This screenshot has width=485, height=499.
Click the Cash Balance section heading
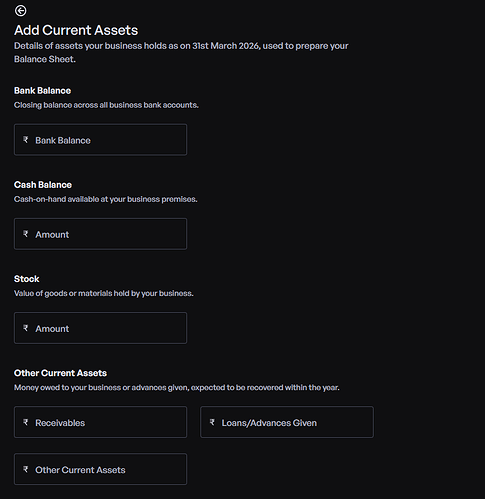[x=43, y=185]
